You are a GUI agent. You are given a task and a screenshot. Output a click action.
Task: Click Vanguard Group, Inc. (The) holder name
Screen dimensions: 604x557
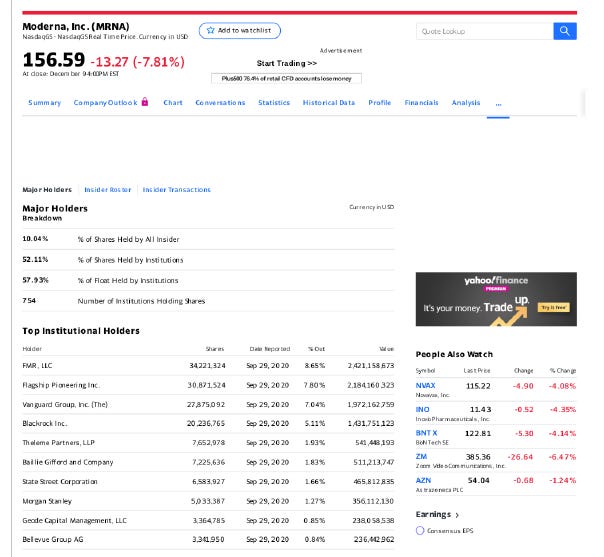click(65, 404)
